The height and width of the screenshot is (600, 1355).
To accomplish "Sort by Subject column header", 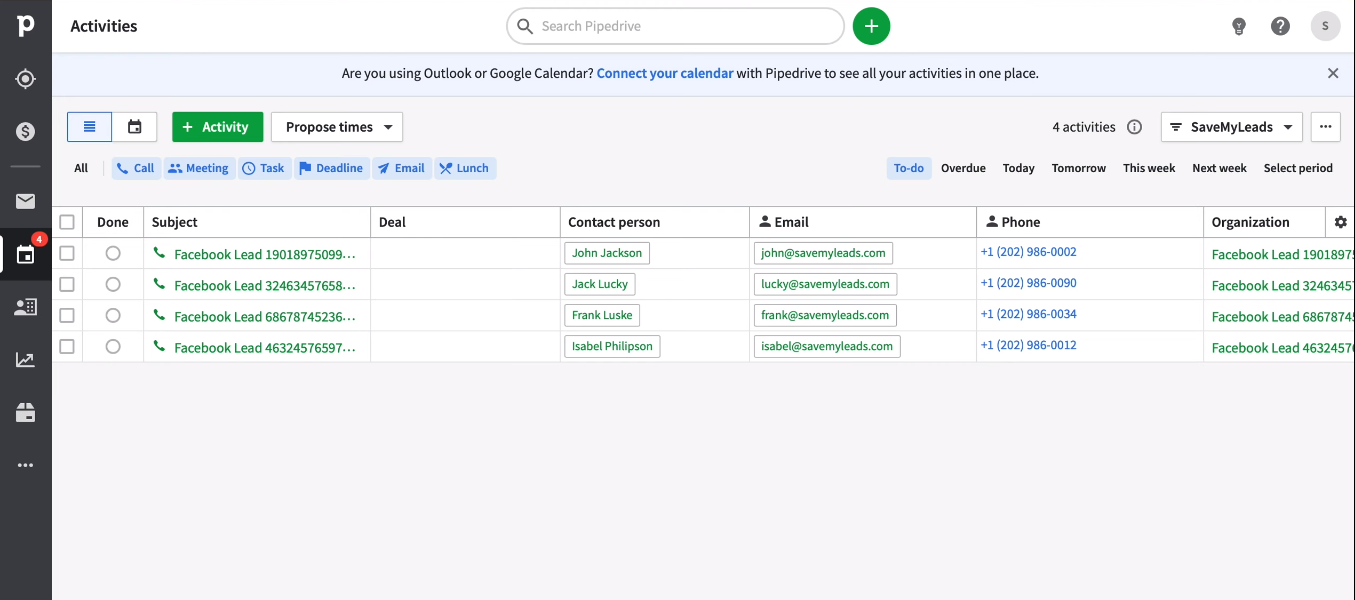I will 175,222.
